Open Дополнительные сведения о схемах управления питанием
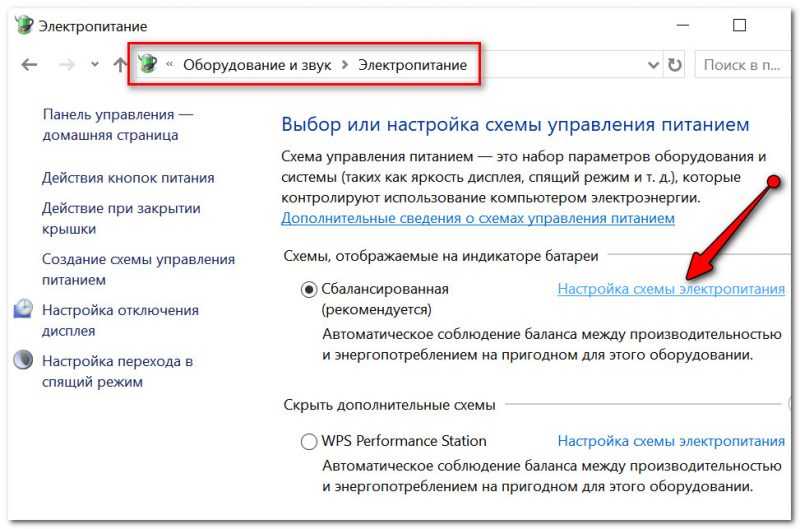This screenshot has height=529, width=800. coord(478,218)
